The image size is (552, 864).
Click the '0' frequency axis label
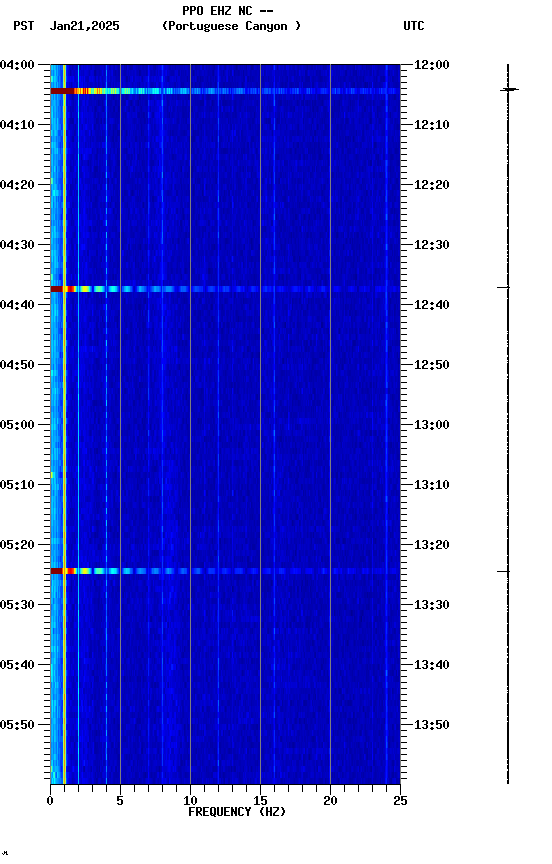[x=50, y=801]
